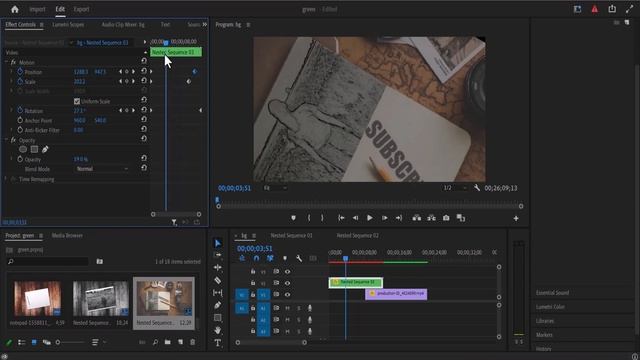Toggle the Position animation stopwatch

click(x=20, y=72)
